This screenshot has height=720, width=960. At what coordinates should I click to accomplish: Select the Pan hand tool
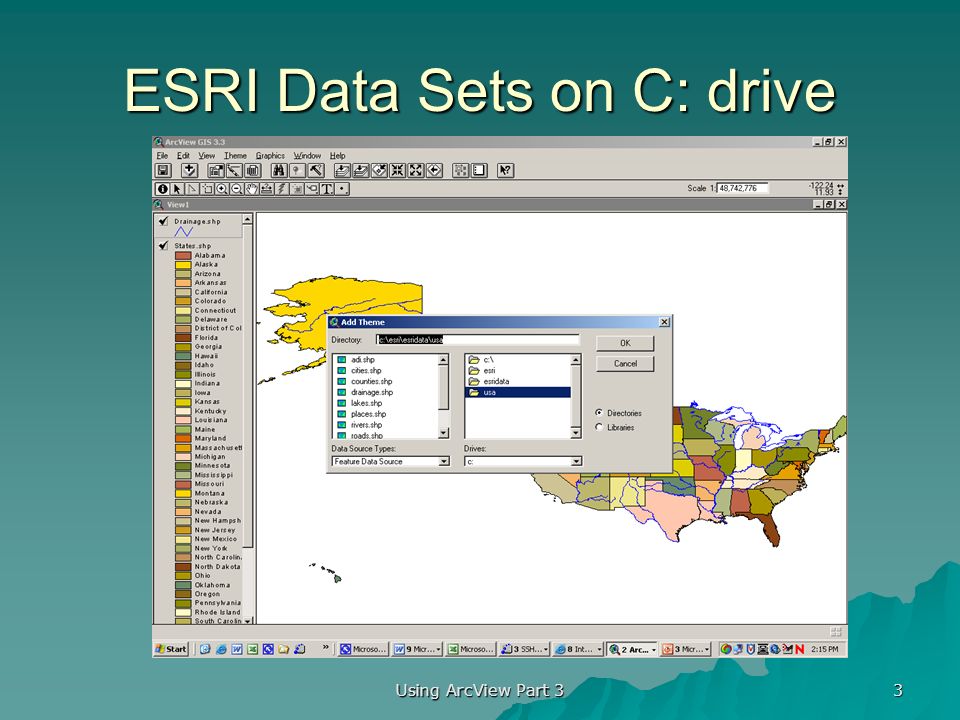(252, 189)
